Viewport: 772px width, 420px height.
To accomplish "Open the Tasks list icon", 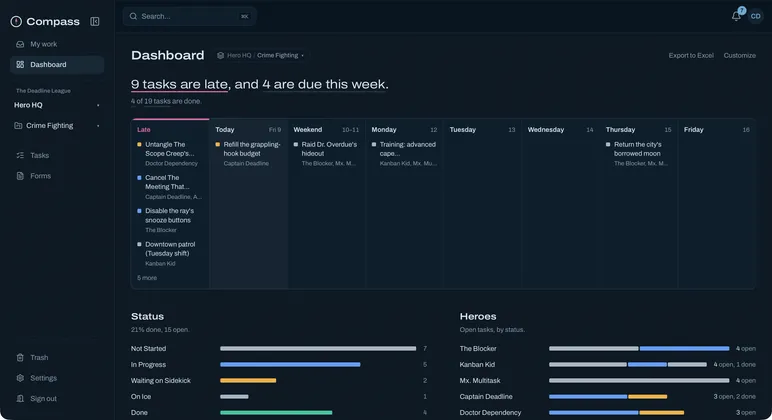I will (x=20, y=155).
